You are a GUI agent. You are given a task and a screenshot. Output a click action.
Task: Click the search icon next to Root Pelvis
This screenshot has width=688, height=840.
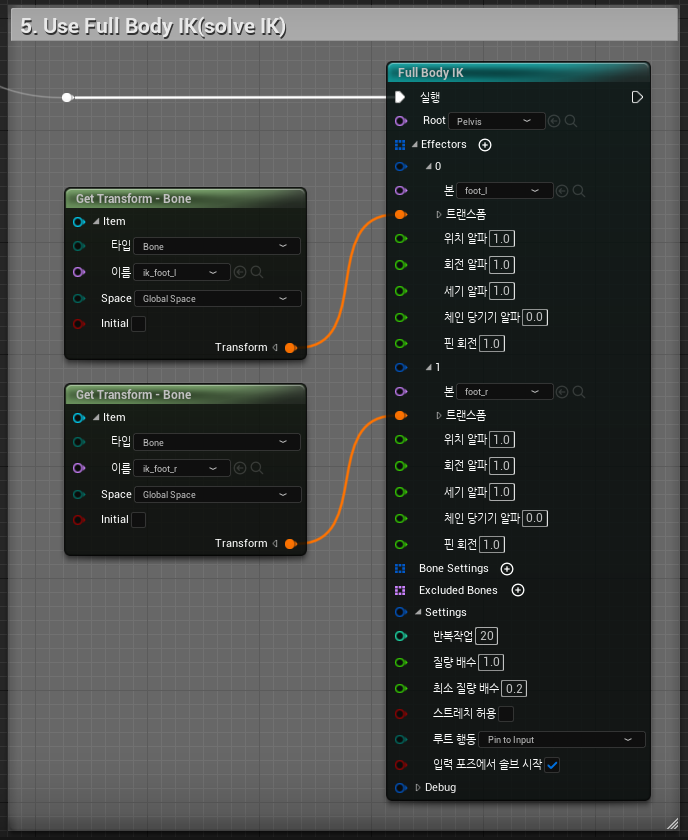[571, 121]
